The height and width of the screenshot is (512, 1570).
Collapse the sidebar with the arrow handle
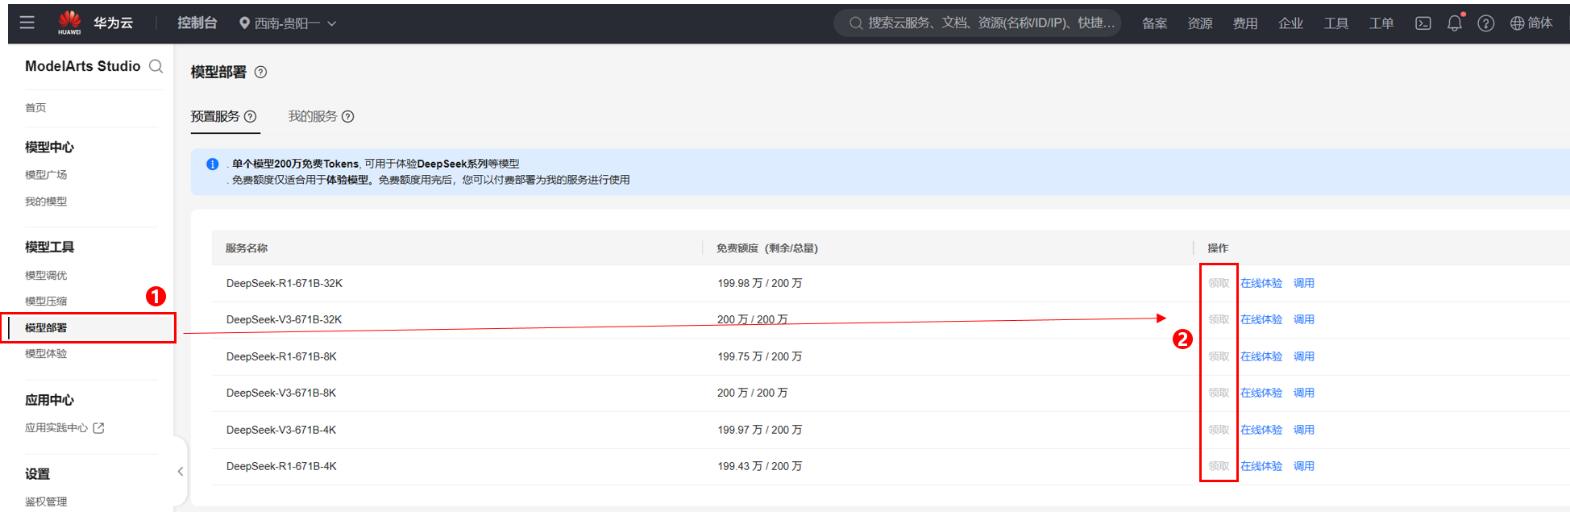[x=180, y=471]
